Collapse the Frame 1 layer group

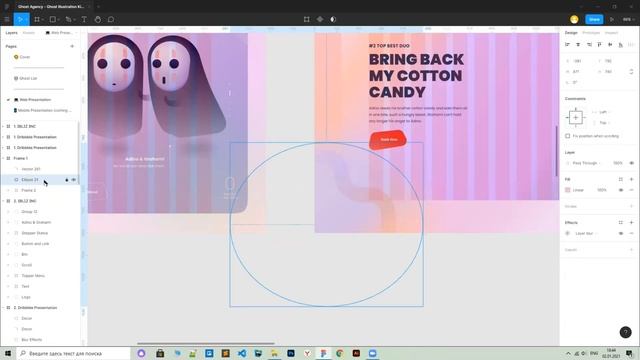(x=3, y=158)
